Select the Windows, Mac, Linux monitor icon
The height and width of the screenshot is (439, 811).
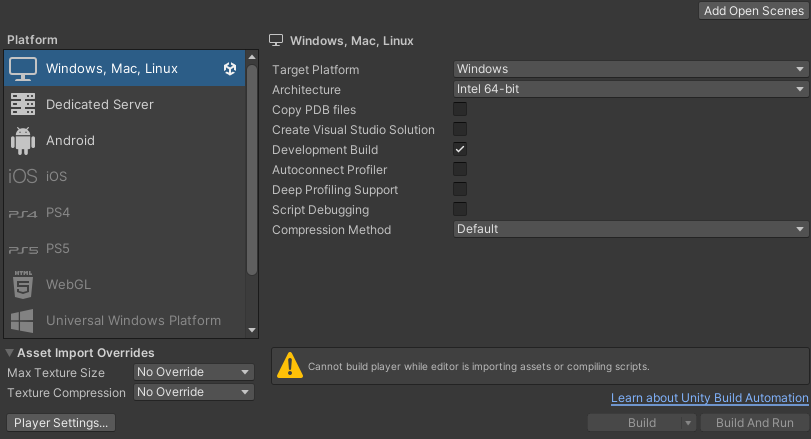pyautogui.click(x=23, y=69)
